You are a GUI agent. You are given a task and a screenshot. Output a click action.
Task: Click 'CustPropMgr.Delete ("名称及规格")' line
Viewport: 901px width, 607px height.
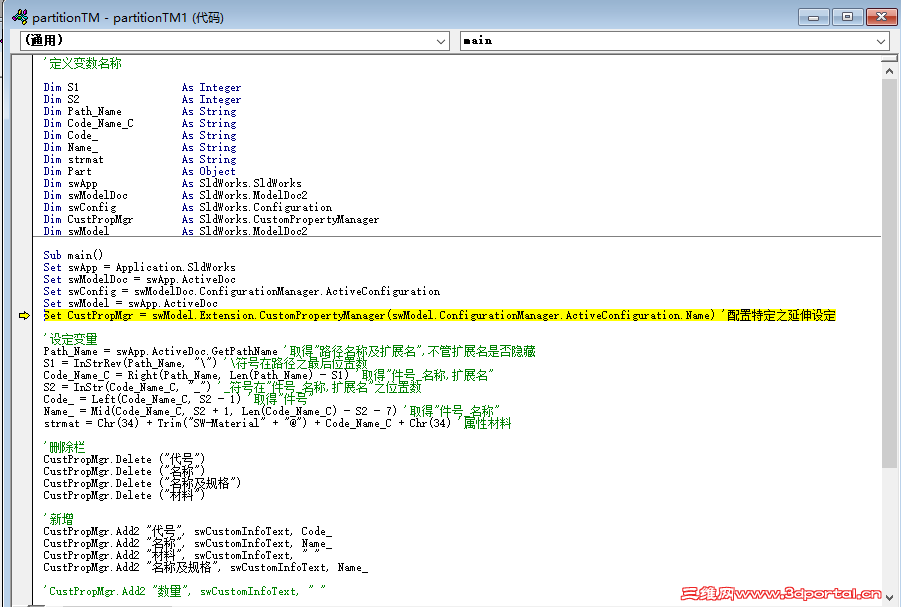pyautogui.click(x=142, y=483)
